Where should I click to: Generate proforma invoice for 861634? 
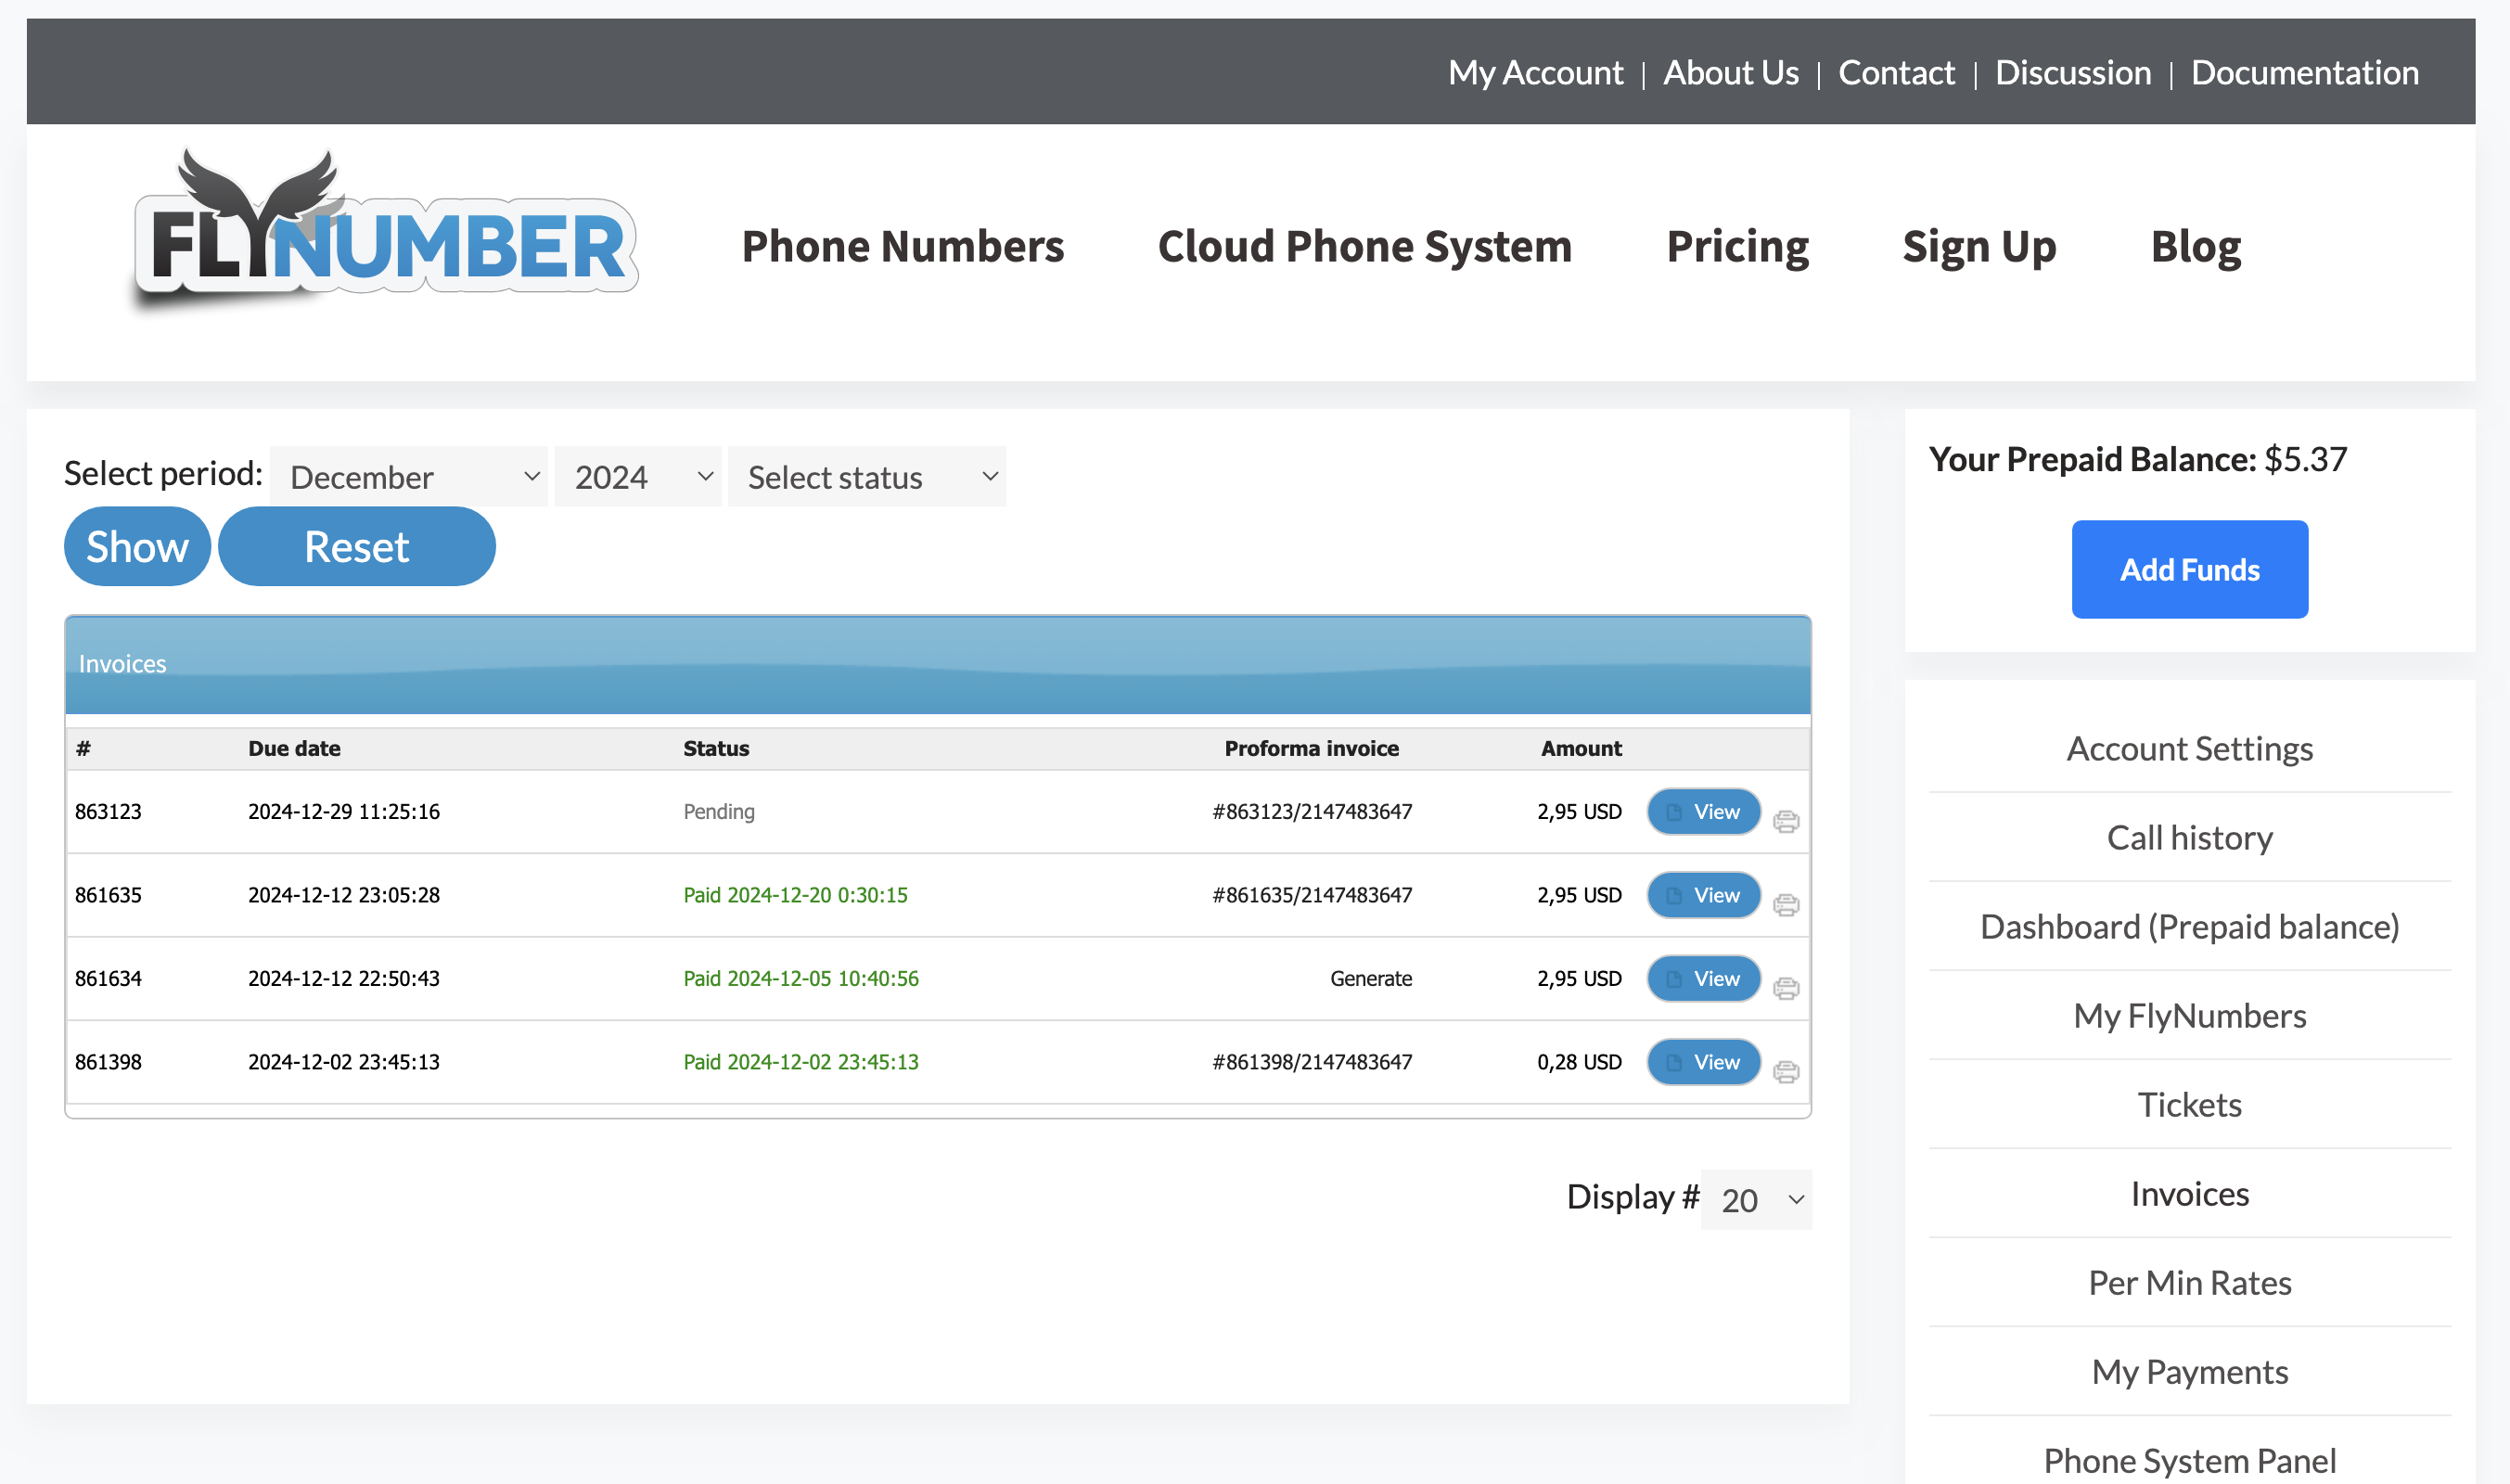point(1371,978)
